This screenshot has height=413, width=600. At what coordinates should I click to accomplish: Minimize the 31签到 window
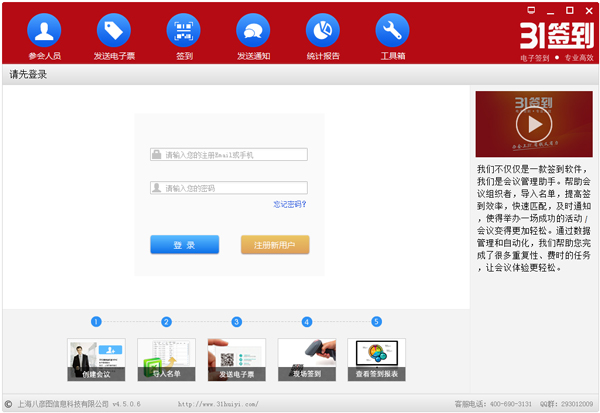click(550, 11)
